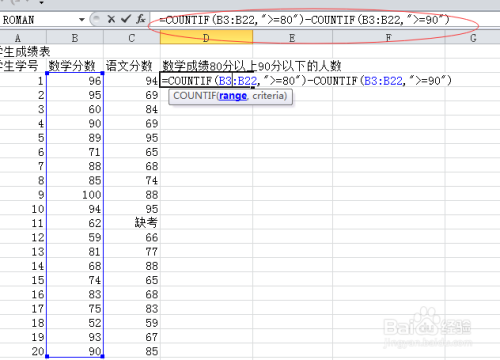Select the 数学成绩80分以上90分以下的人数 header cell
The image size is (500, 360).
click(x=252, y=66)
